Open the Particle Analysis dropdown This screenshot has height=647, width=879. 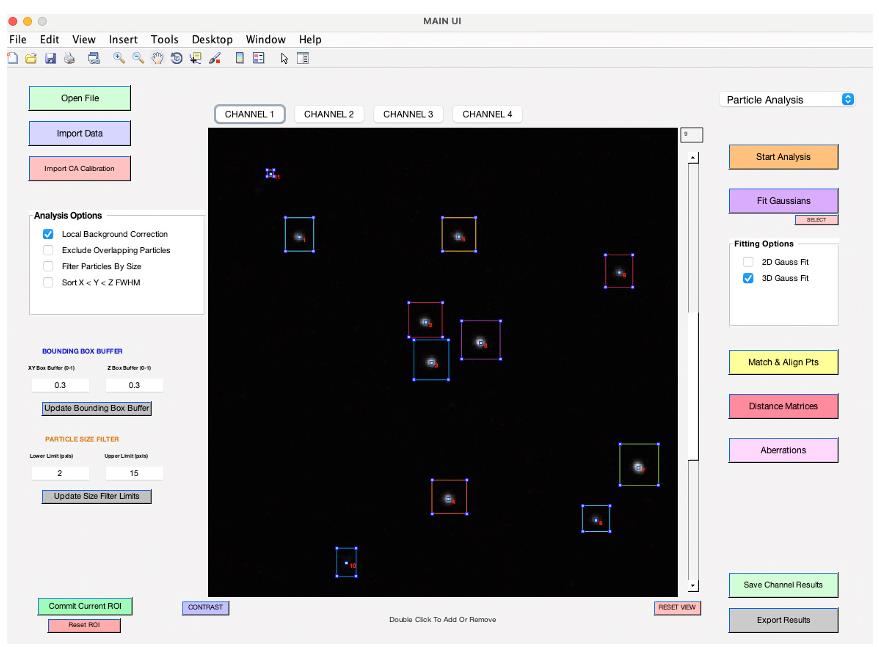tap(787, 100)
